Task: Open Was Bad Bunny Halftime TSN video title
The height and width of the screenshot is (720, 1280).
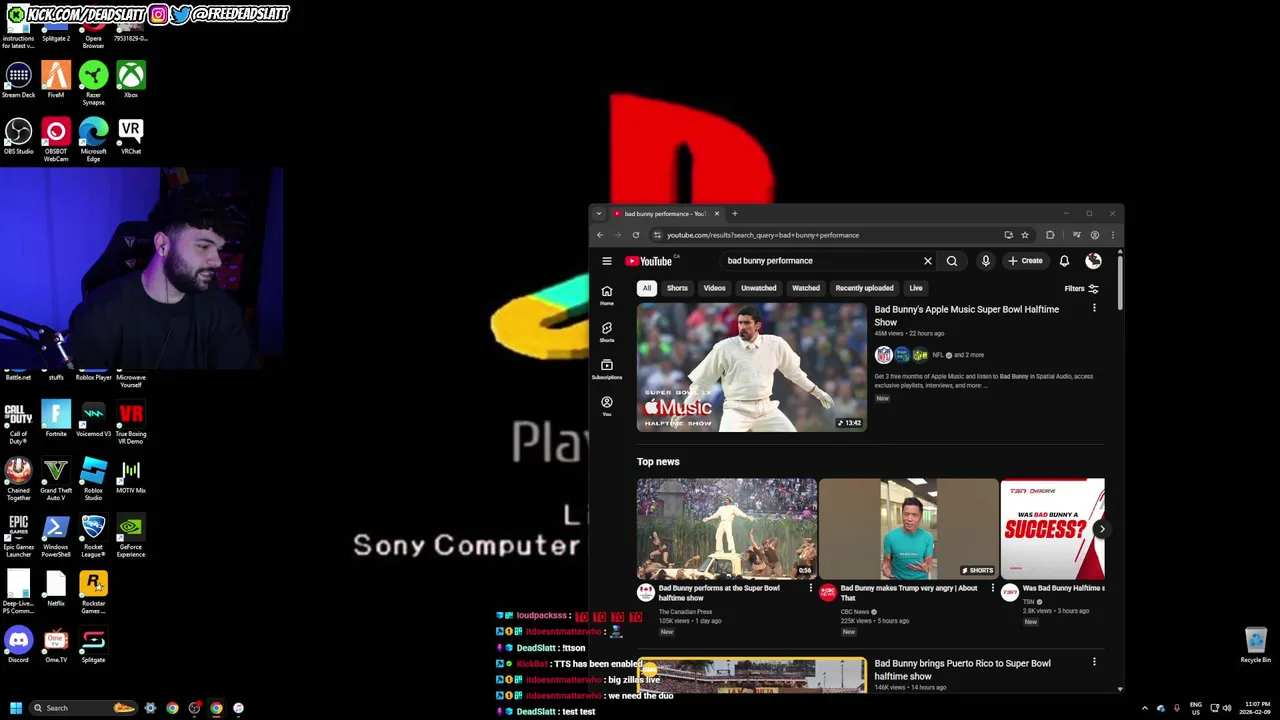Action: click(1062, 588)
